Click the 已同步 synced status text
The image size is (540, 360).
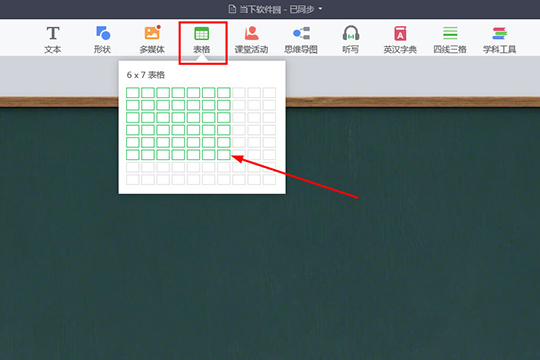[302, 9]
